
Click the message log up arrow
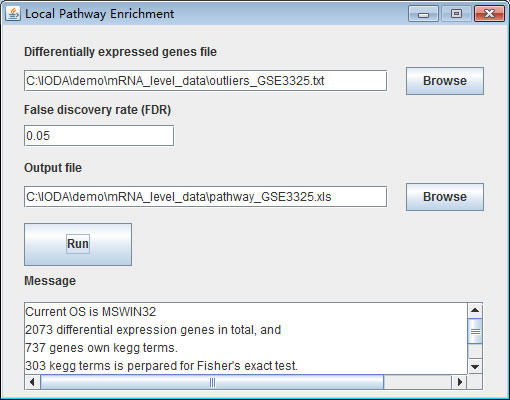pos(475,311)
